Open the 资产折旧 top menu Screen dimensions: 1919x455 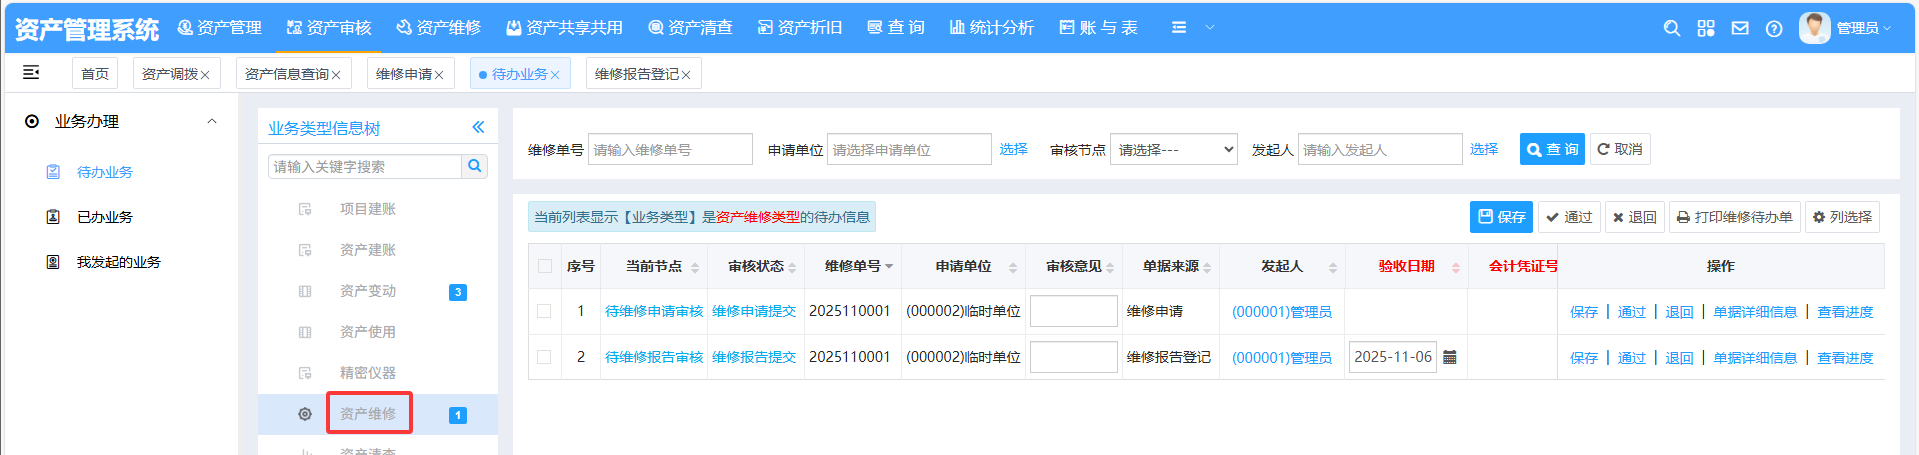click(x=800, y=28)
